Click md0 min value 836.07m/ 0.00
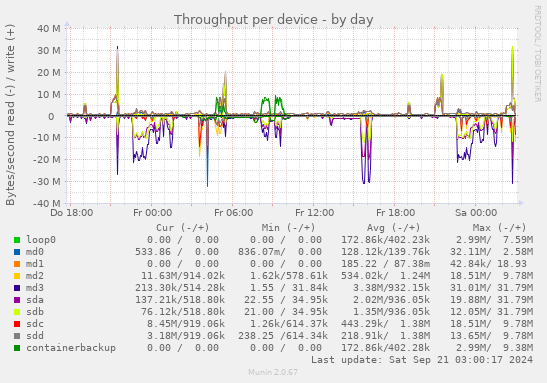The height and width of the screenshot is (383, 547). 280,252
